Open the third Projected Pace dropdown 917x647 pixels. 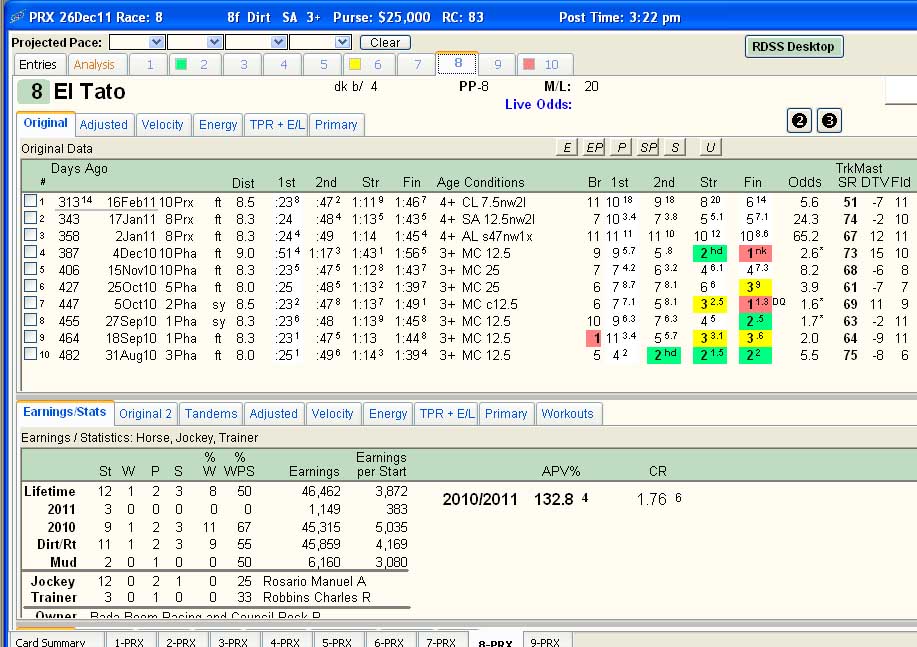click(256, 42)
